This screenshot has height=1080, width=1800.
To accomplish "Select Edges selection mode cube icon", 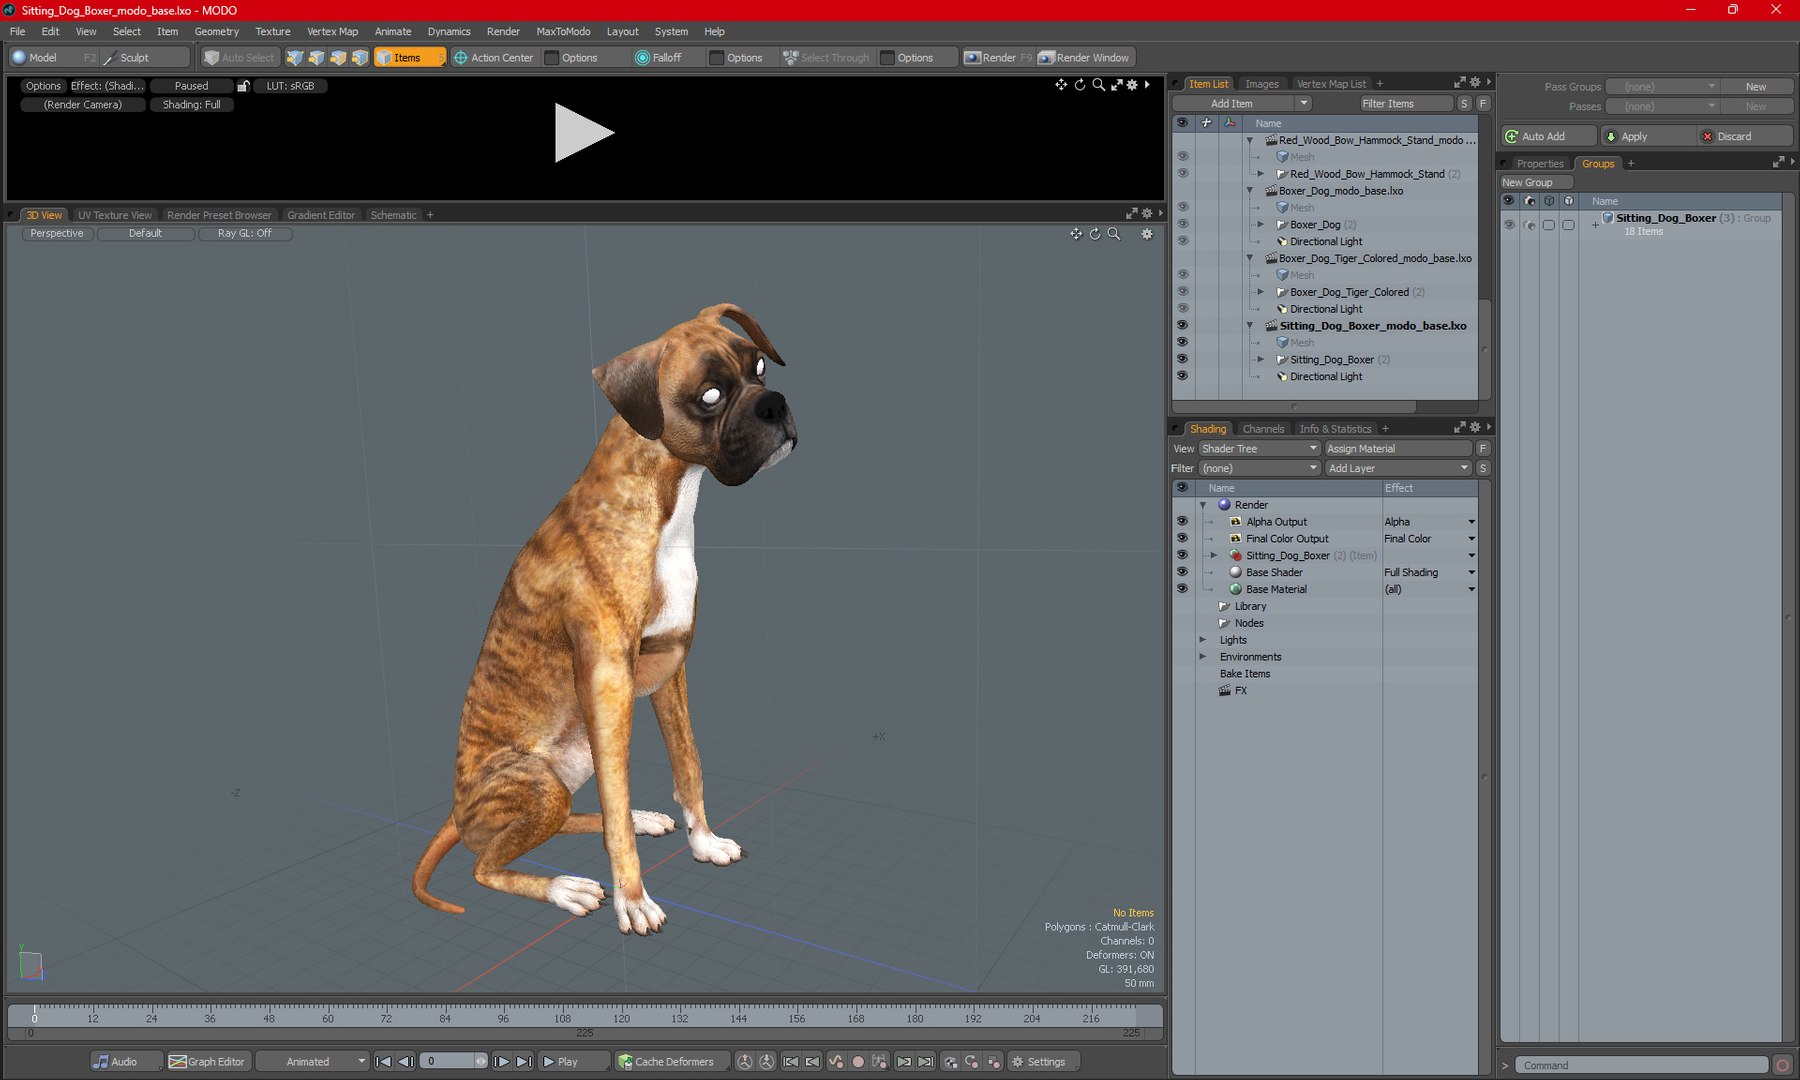I will [x=317, y=58].
